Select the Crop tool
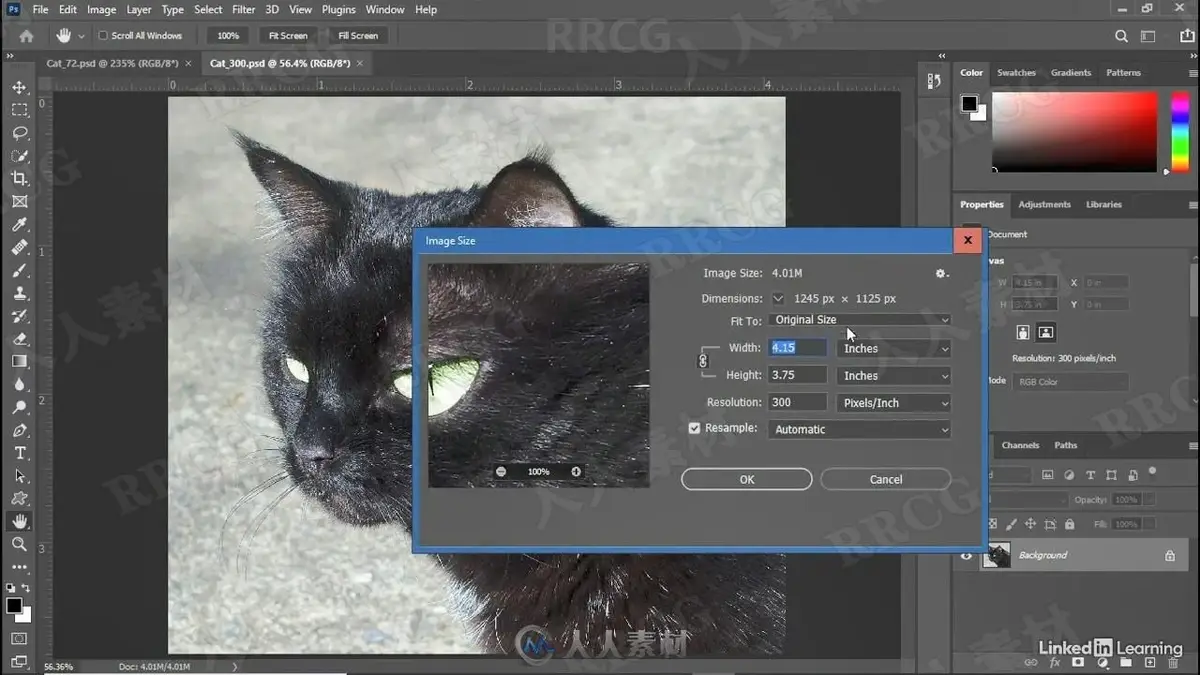 [x=19, y=179]
